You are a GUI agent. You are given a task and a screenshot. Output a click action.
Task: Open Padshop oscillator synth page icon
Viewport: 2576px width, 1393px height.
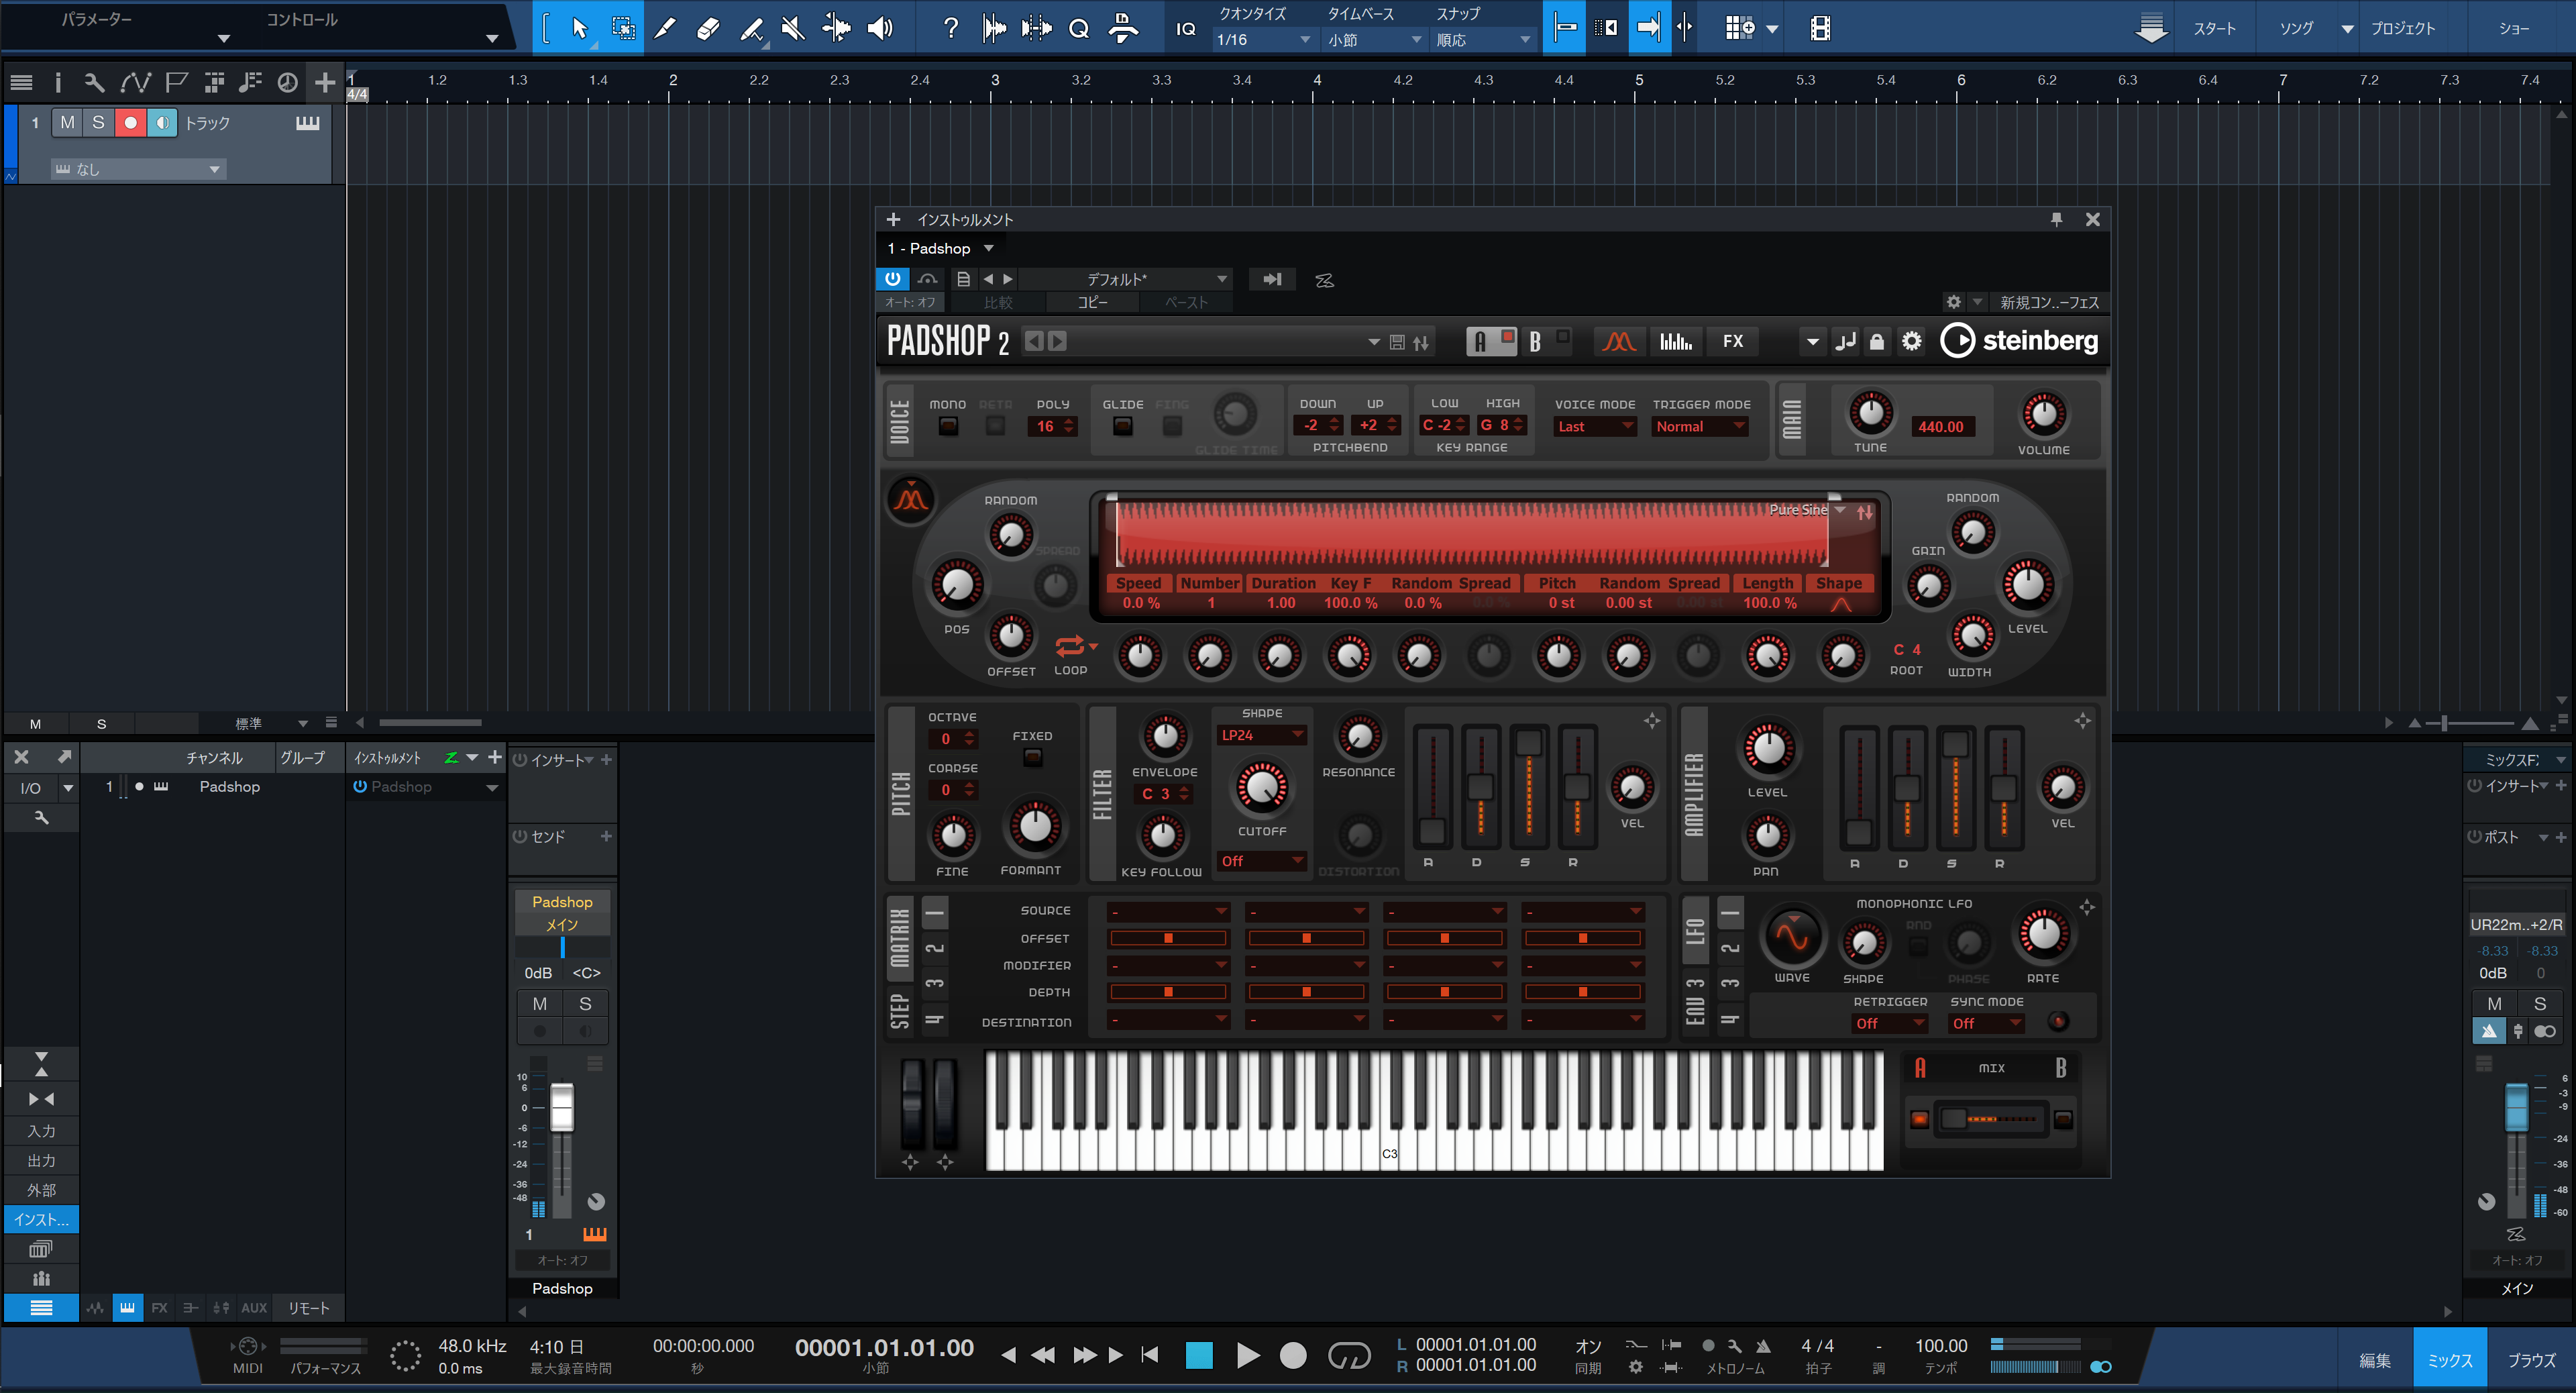1619,341
